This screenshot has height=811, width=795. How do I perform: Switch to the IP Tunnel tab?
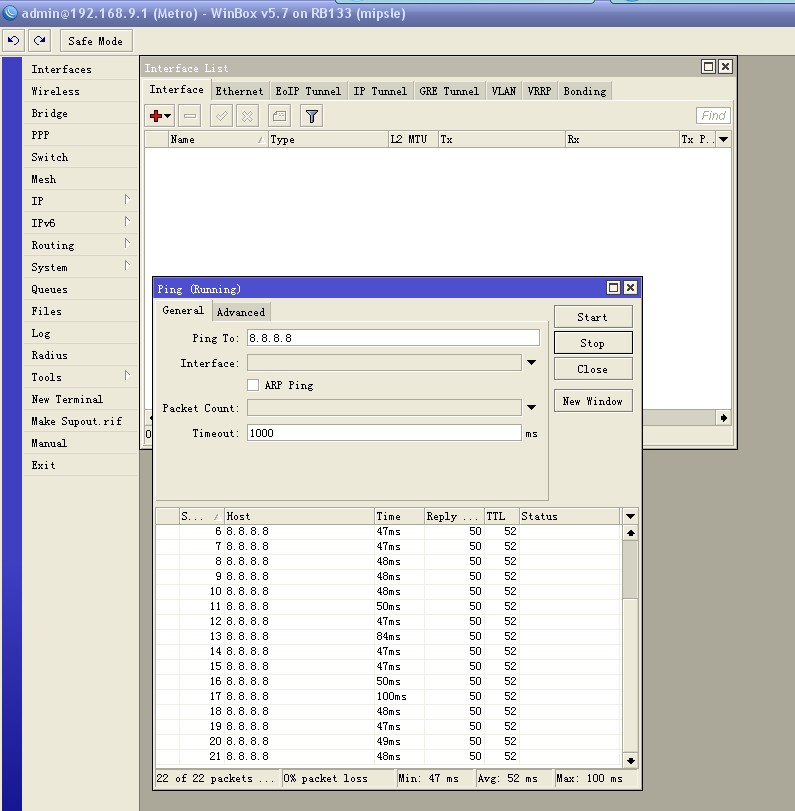point(380,91)
